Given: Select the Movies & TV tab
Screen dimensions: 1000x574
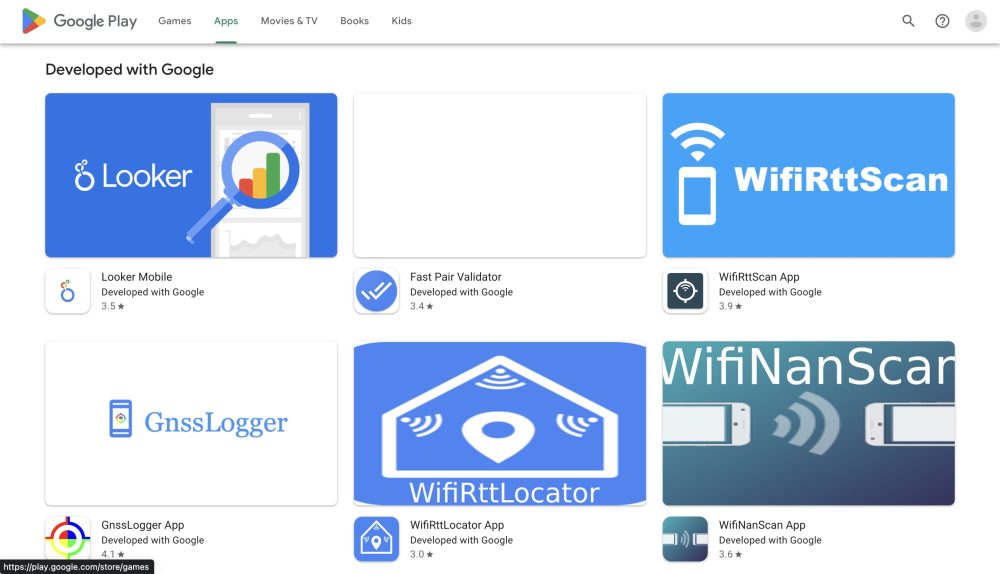Looking at the screenshot, I should point(289,21).
